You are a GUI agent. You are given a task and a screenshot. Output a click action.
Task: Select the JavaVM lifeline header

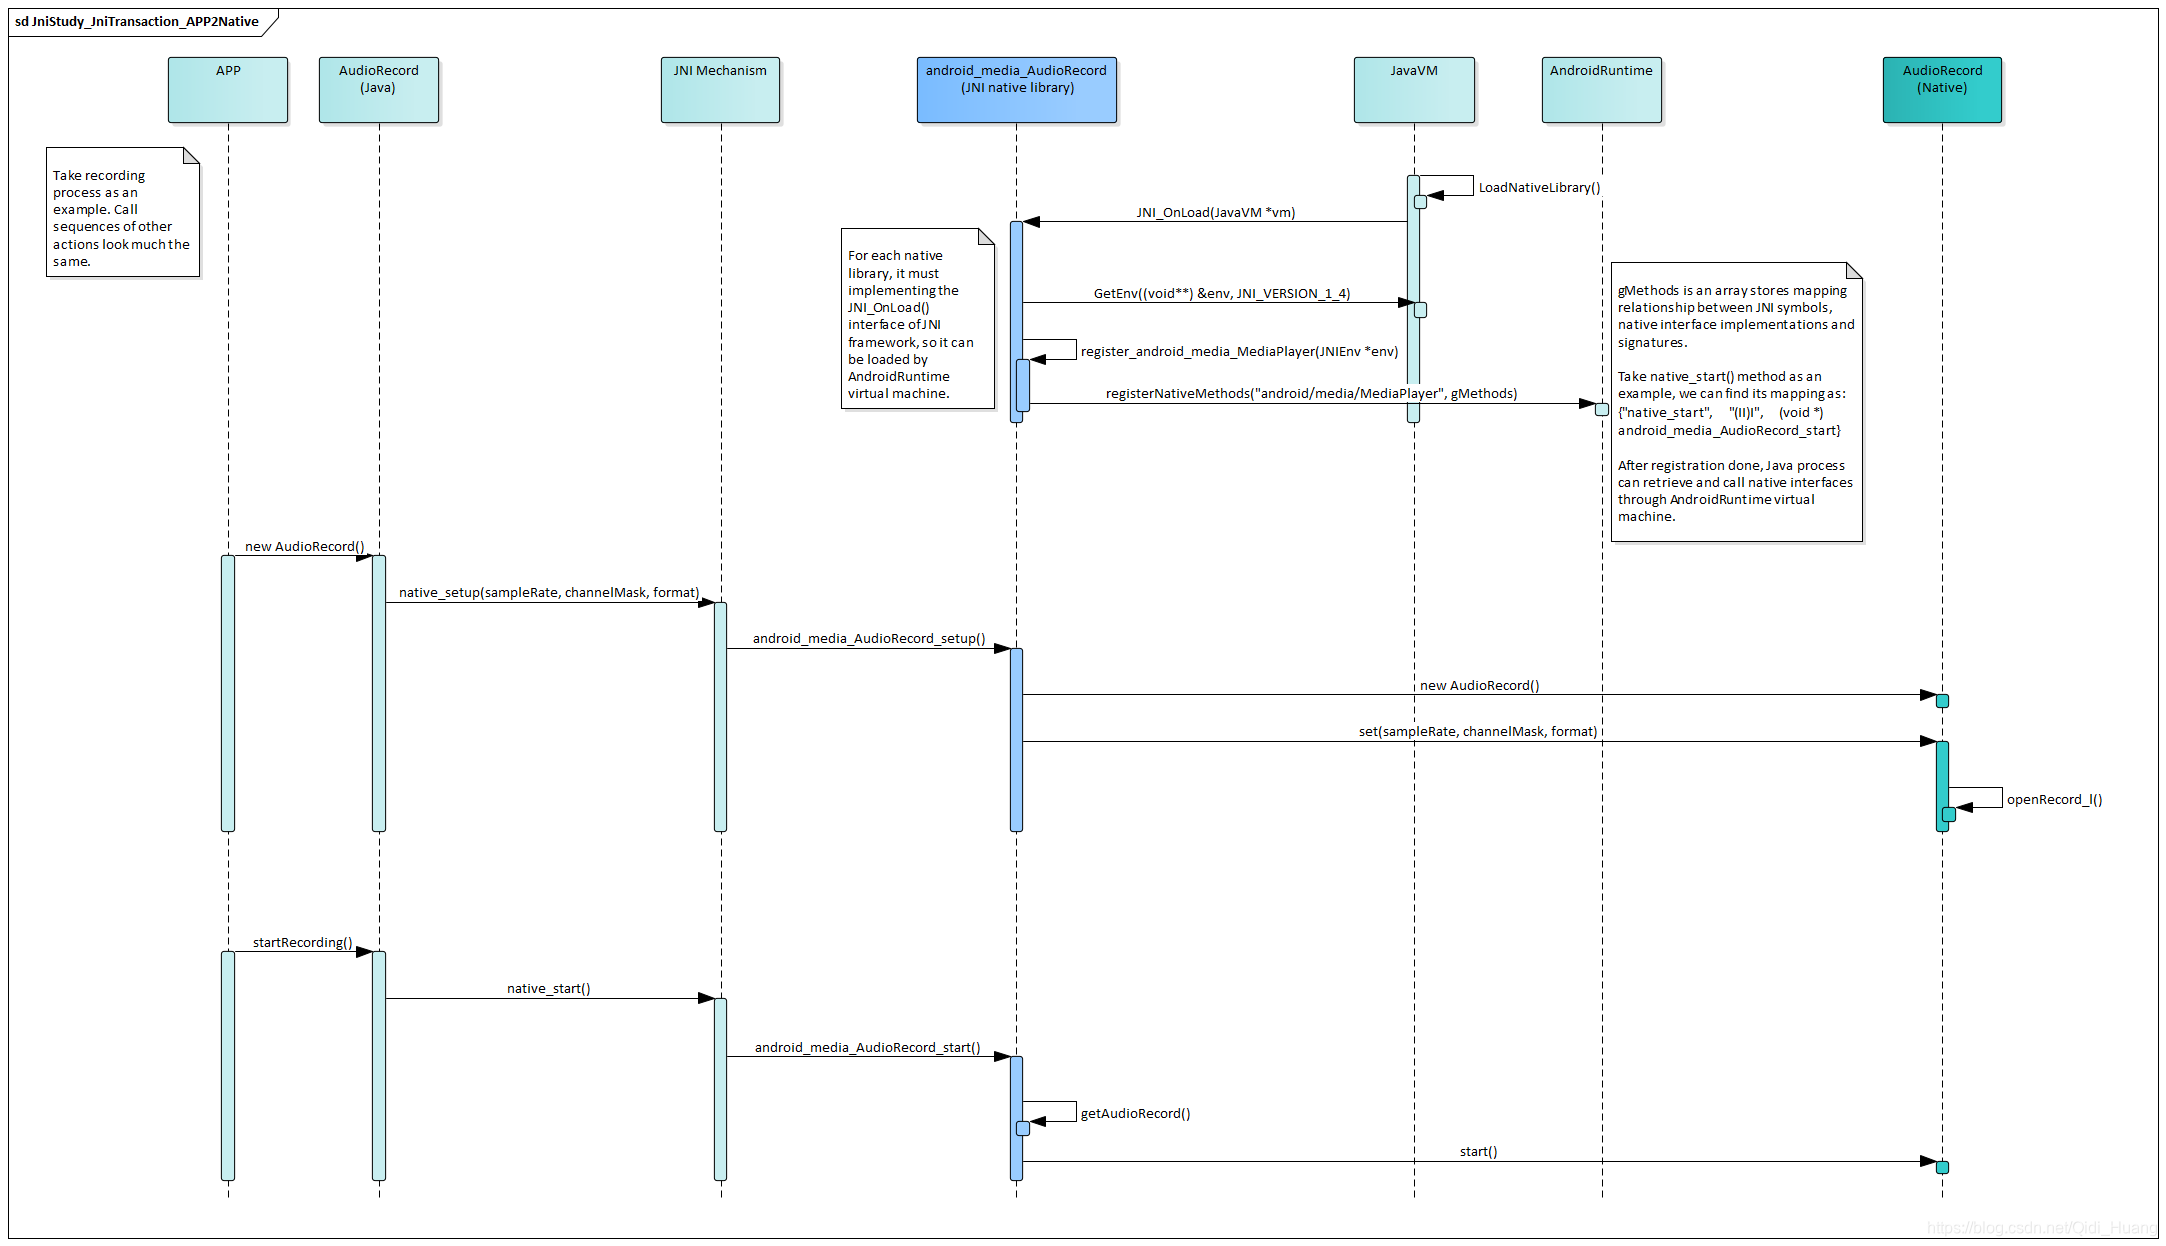coord(1413,90)
